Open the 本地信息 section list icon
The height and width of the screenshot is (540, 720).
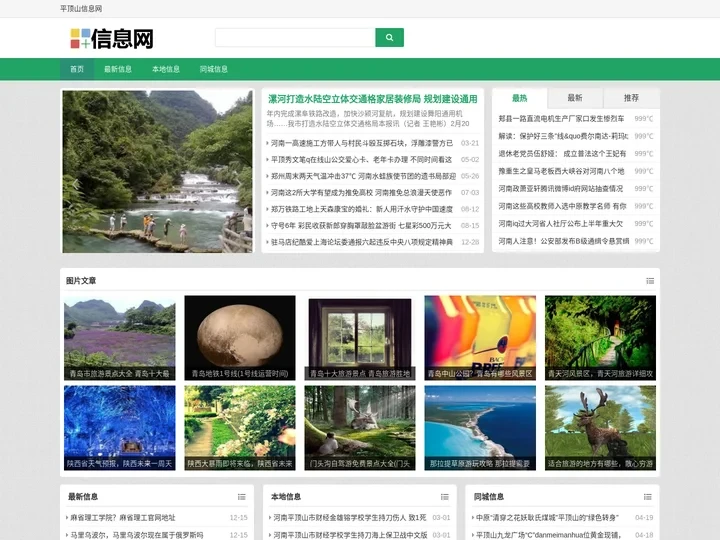(x=444, y=497)
